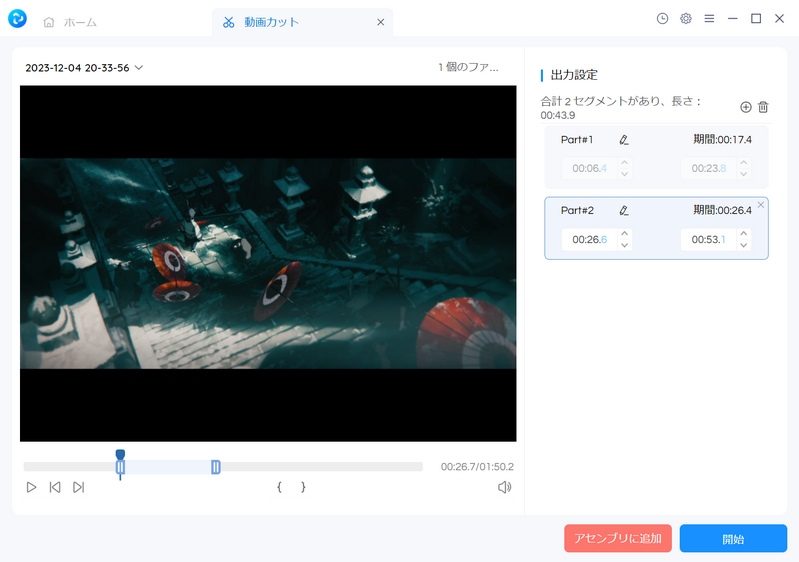Click the video preview frame
This screenshot has width=799, height=562.
(x=268, y=263)
